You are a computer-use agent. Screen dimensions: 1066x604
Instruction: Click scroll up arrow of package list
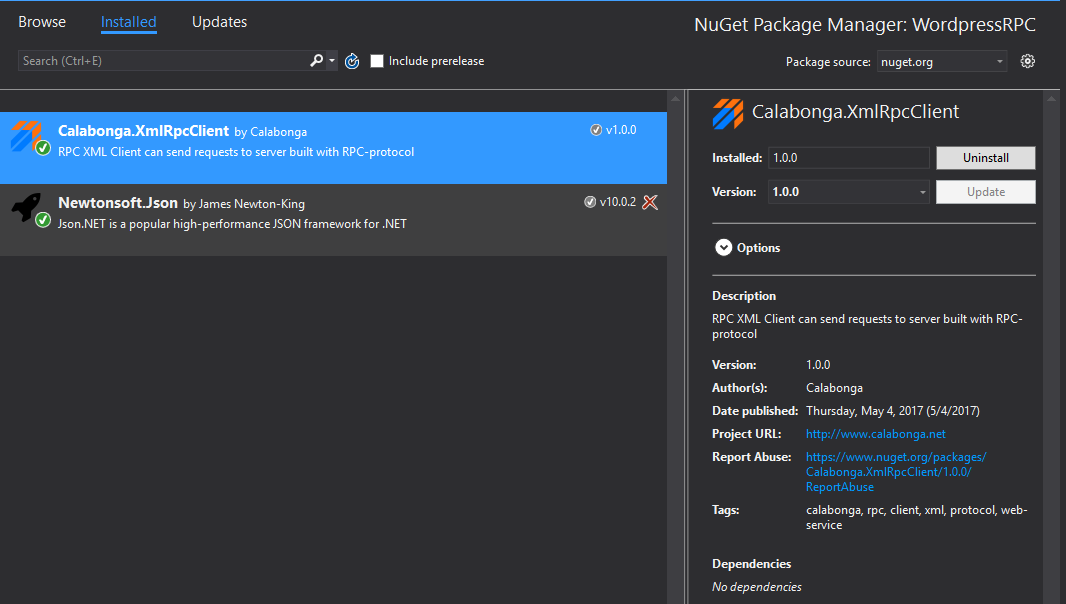pyautogui.click(x=675, y=99)
